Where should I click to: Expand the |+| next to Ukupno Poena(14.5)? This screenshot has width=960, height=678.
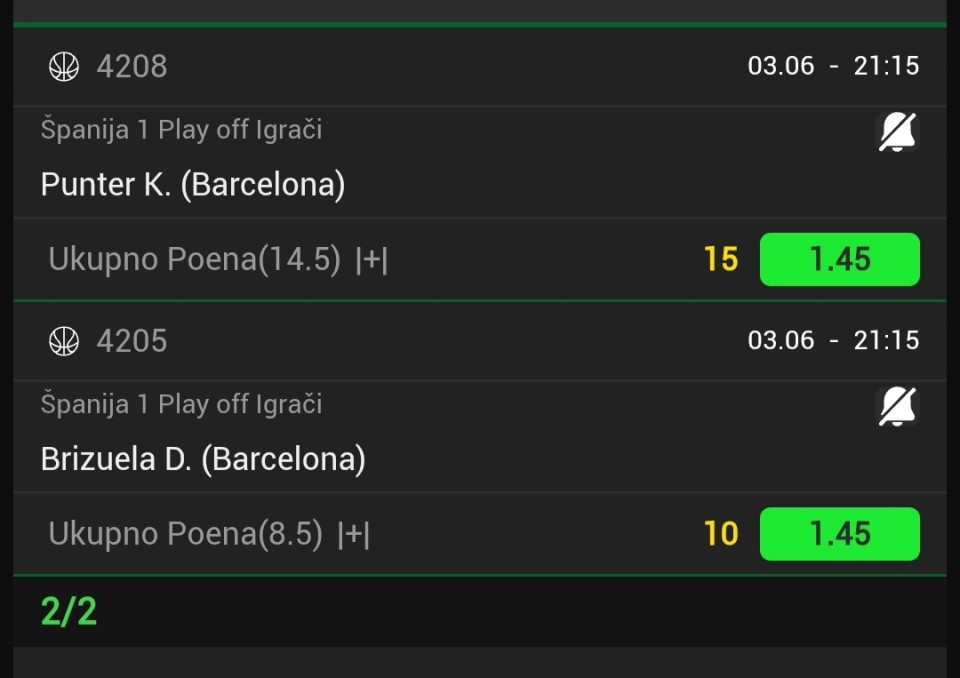pos(371,261)
